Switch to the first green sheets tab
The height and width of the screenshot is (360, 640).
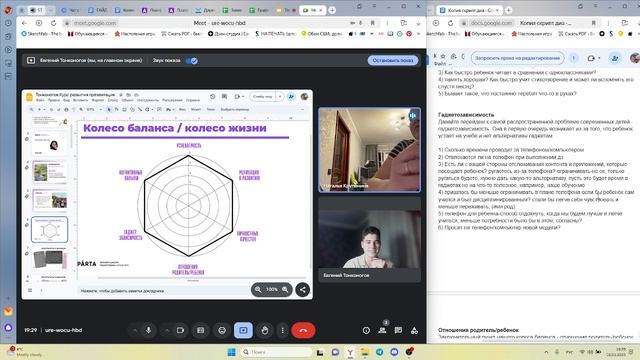(232, 10)
